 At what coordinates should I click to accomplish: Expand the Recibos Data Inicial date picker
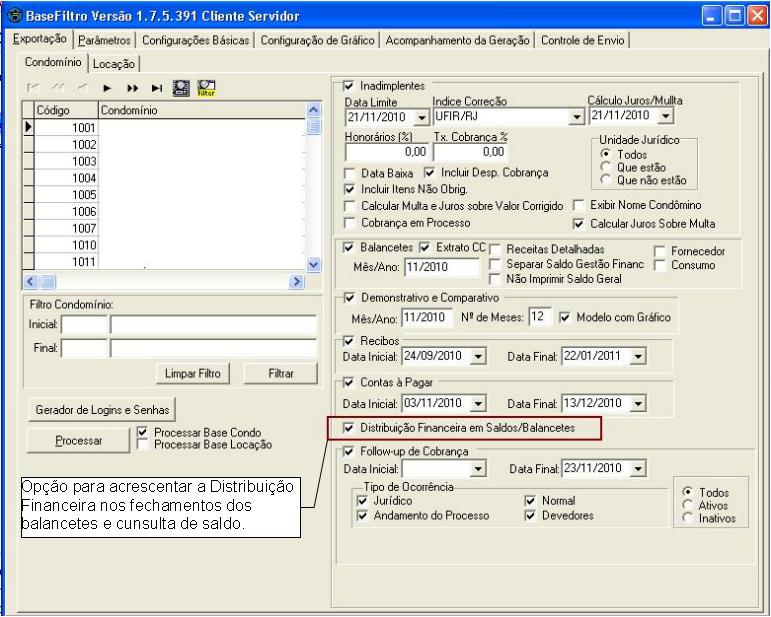pos(476,357)
